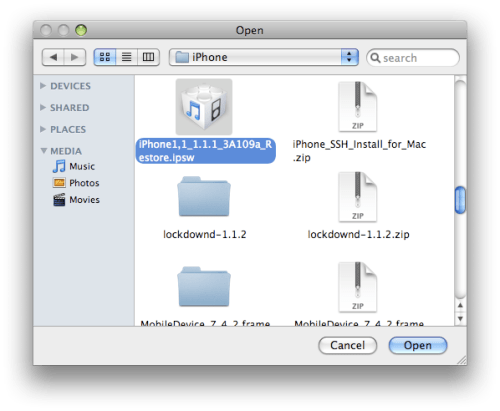Select the lockdownd-1.1.2.zip archive icon
500x411 pixels.
point(358,197)
